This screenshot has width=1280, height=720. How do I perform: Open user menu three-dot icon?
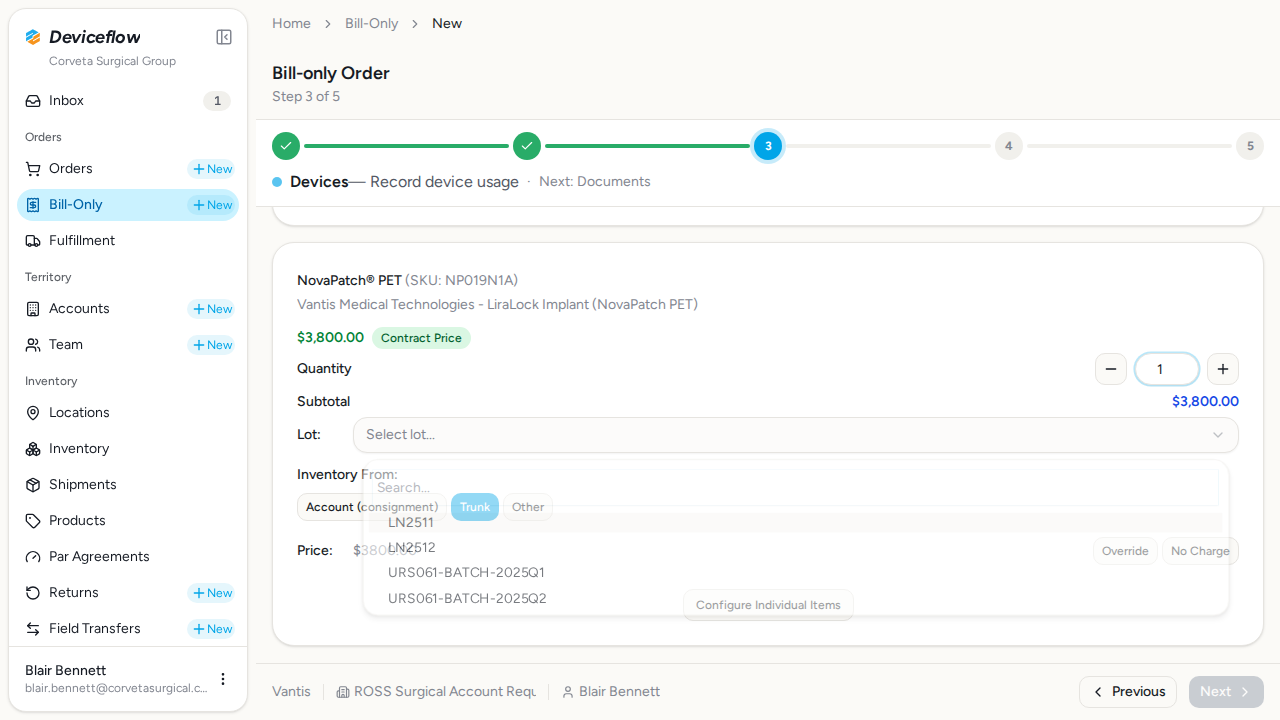223,679
